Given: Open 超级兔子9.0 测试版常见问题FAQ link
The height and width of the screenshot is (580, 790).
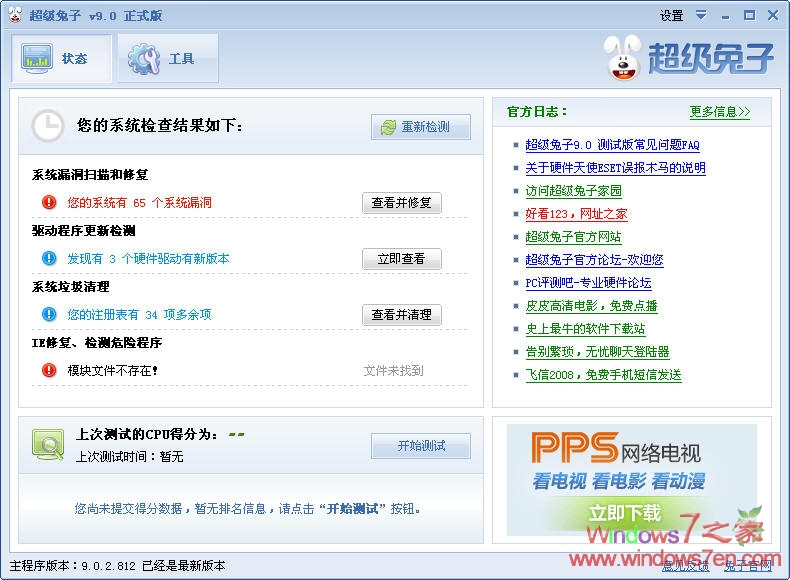Looking at the screenshot, I should [612, 145].
